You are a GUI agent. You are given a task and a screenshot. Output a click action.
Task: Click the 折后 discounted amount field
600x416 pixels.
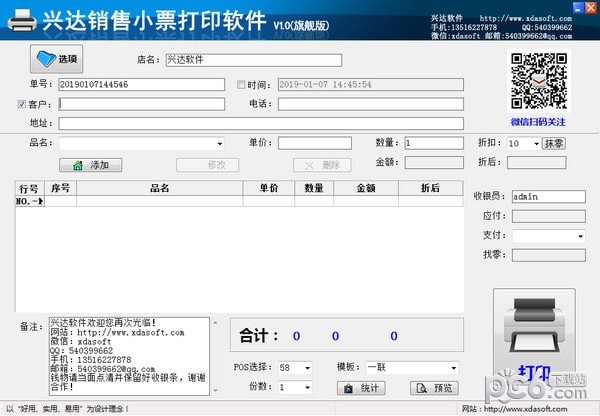pyautogui.click(x=536, y=163)
